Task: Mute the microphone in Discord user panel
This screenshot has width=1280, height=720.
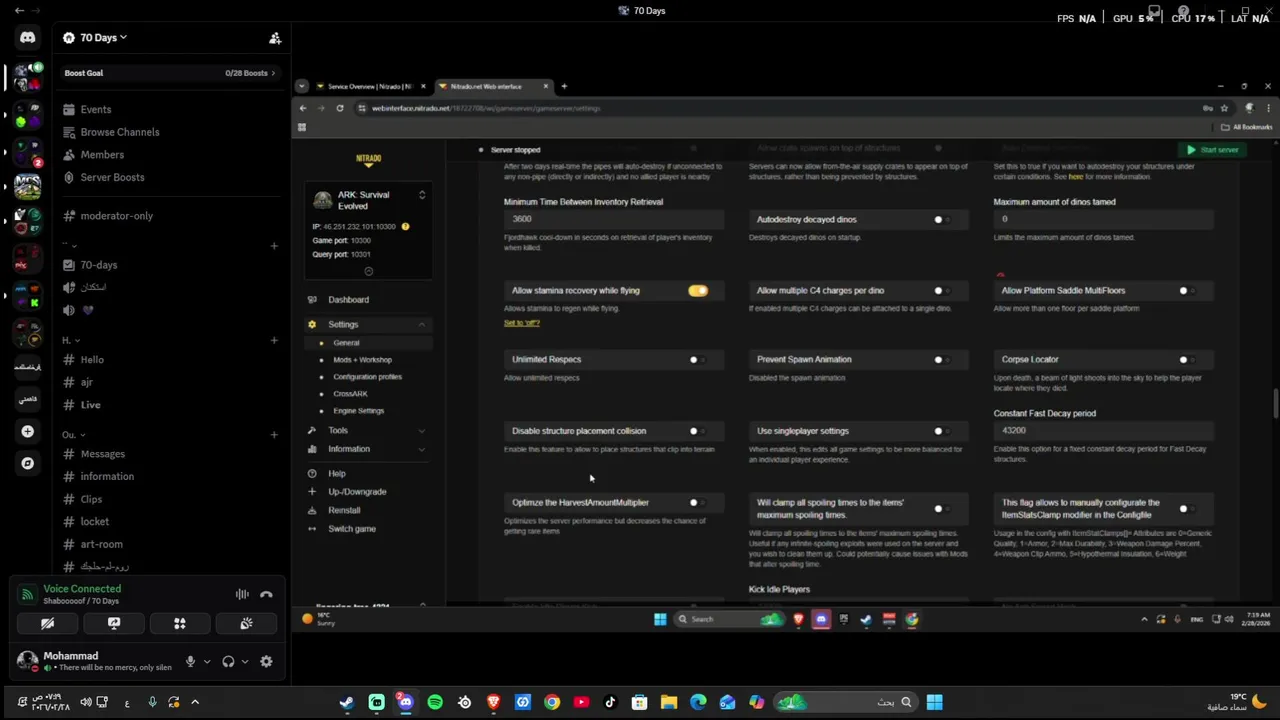Action: click(x=190, y=661)
